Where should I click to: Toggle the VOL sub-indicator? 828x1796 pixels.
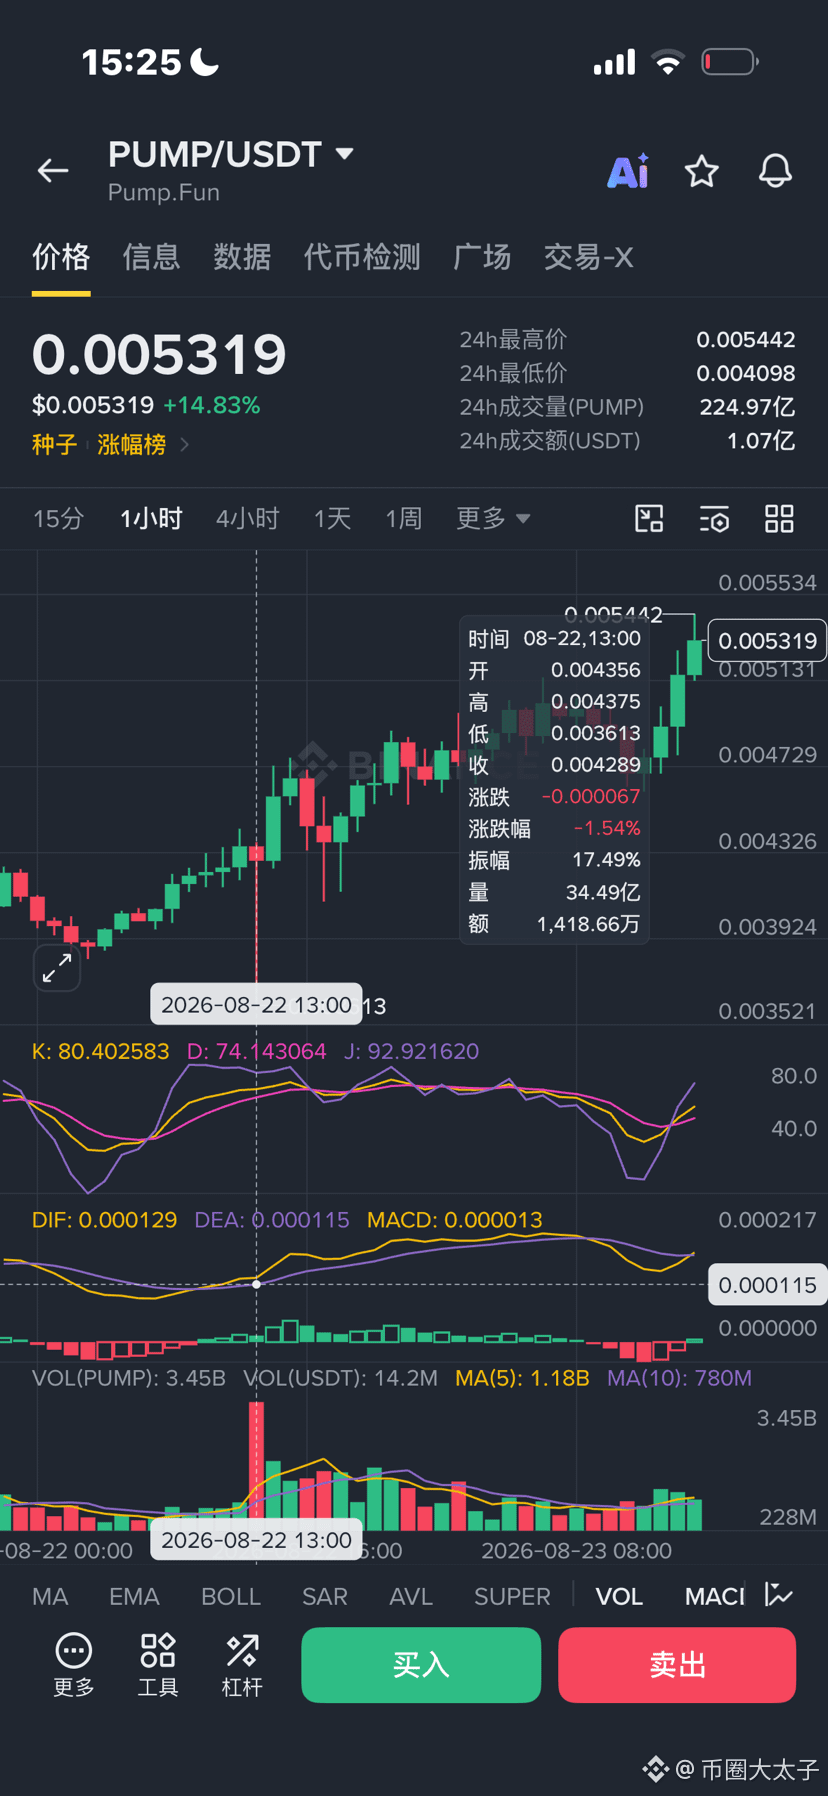pos(619,1596)
